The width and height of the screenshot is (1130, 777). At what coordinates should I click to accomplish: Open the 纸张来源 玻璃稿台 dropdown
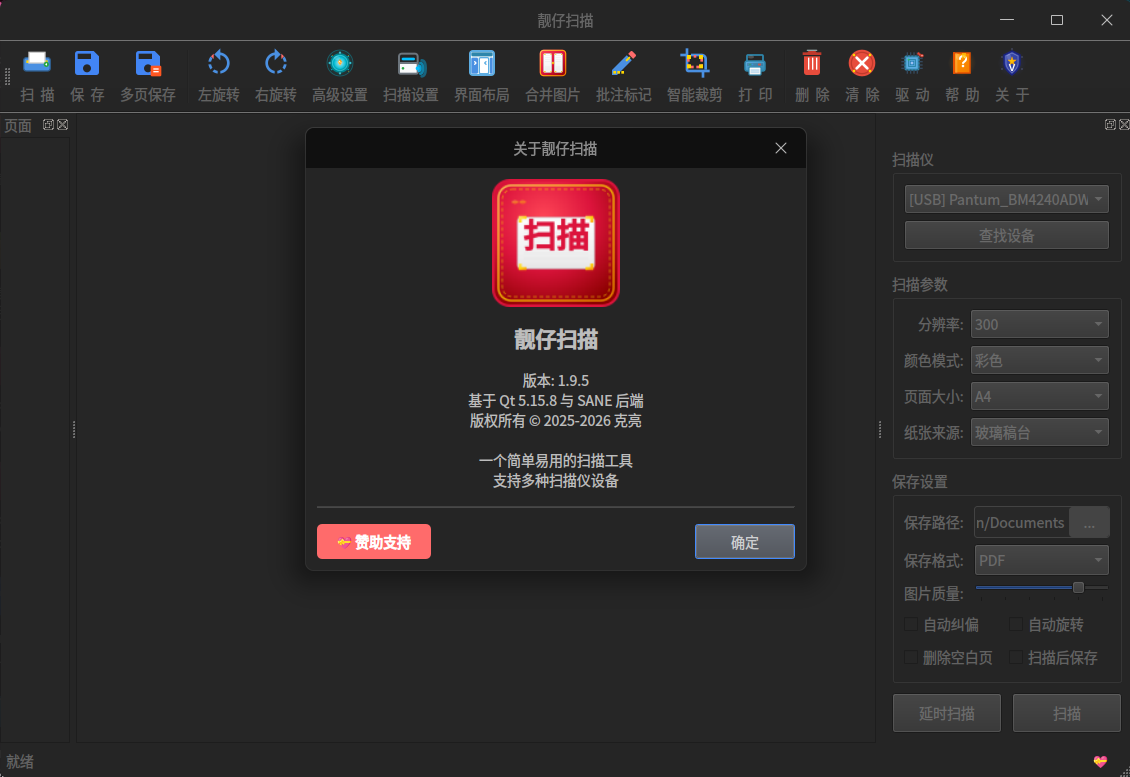1039,432
